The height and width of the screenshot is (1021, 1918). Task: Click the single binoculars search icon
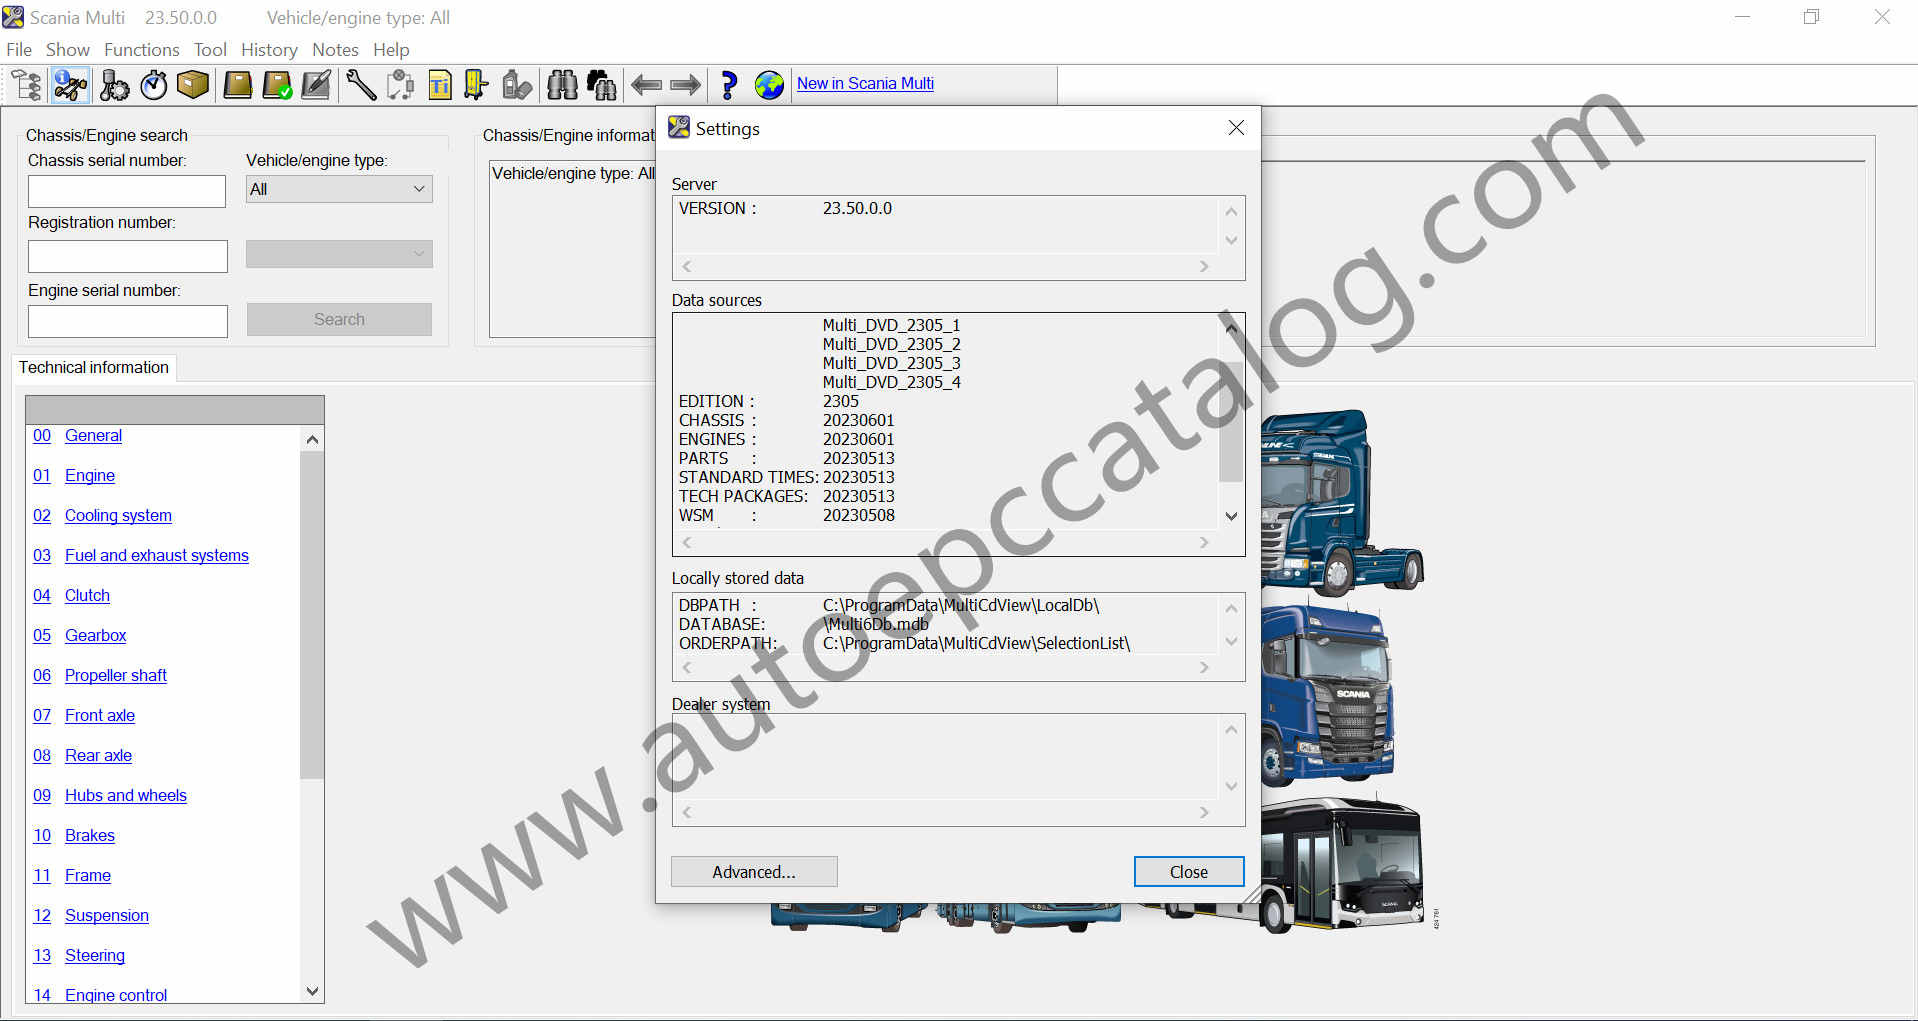click(x=562, y=85)
